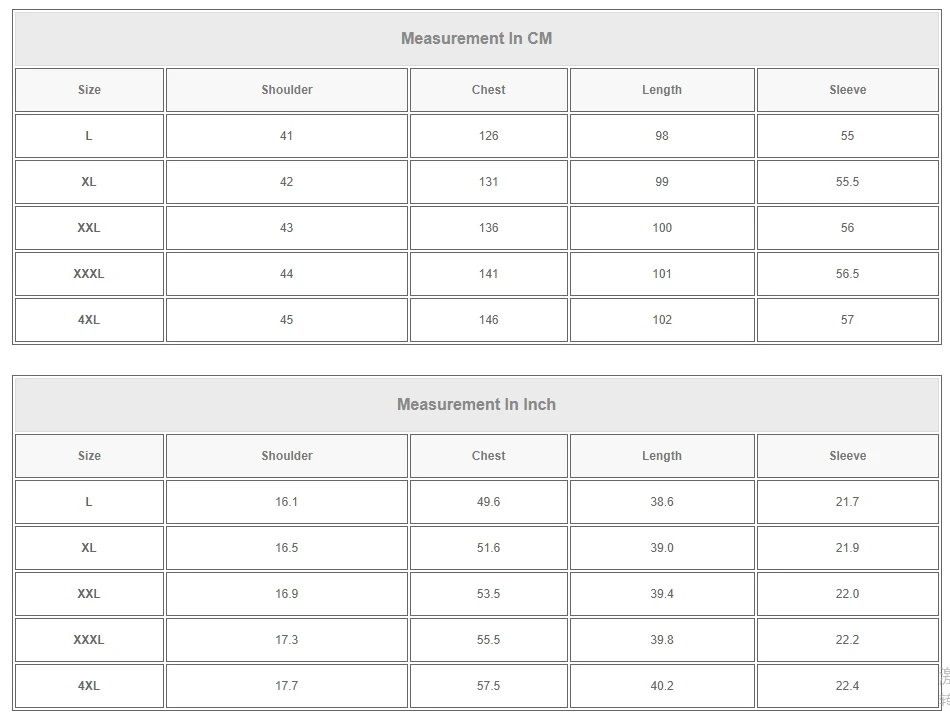Click the Size header in the CM table

tap(89, 90)
